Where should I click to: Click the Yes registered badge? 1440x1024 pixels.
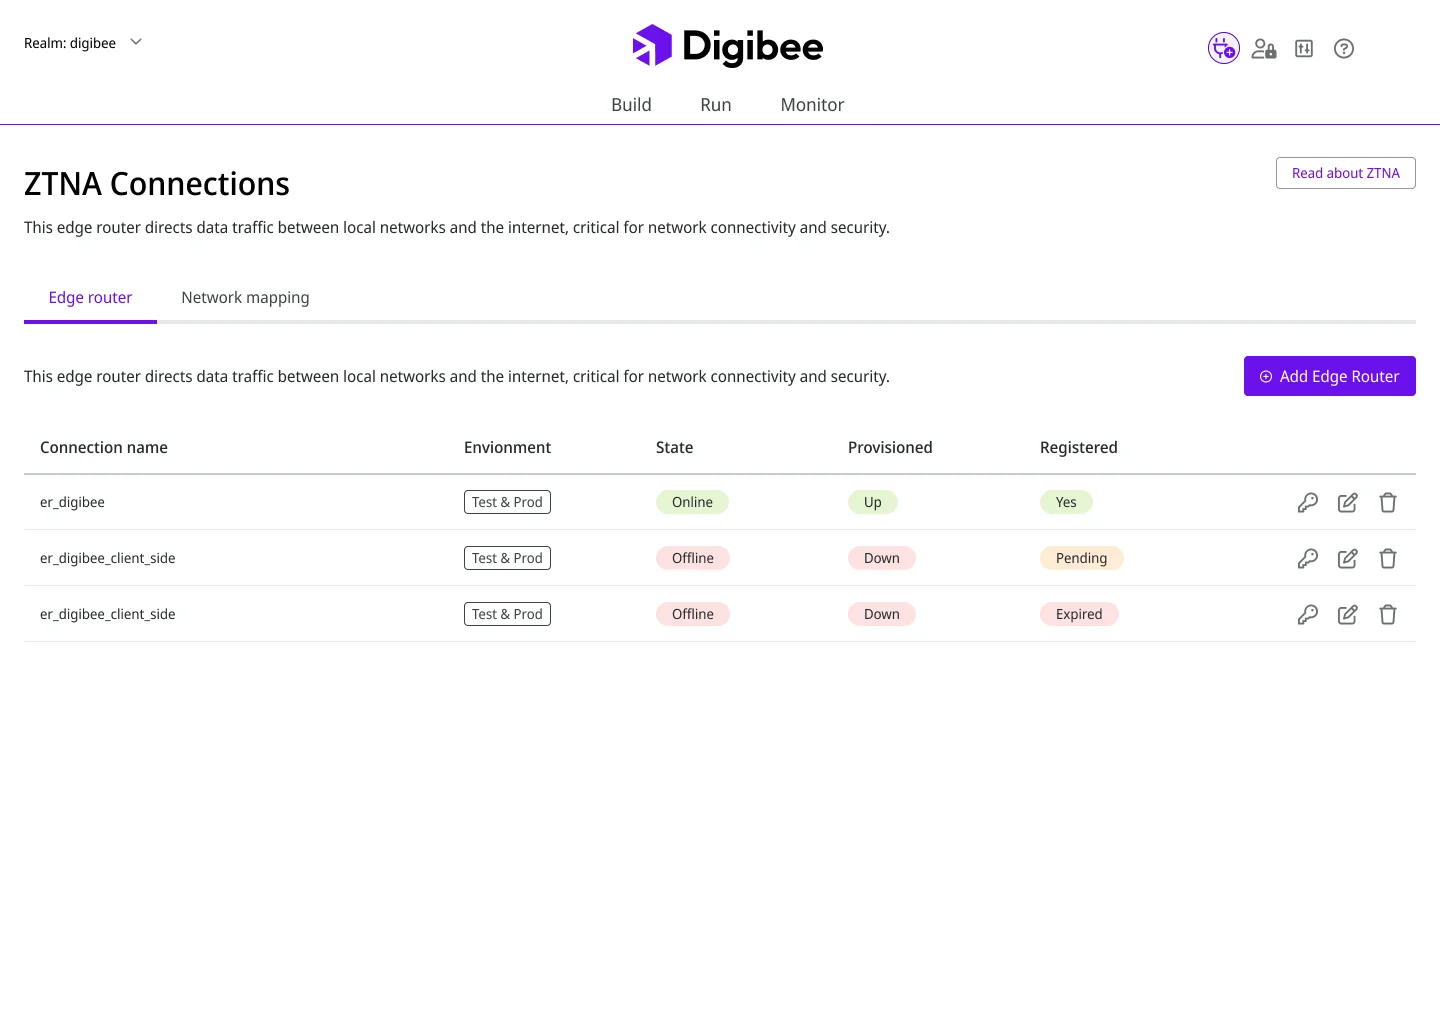[1066, 502]
